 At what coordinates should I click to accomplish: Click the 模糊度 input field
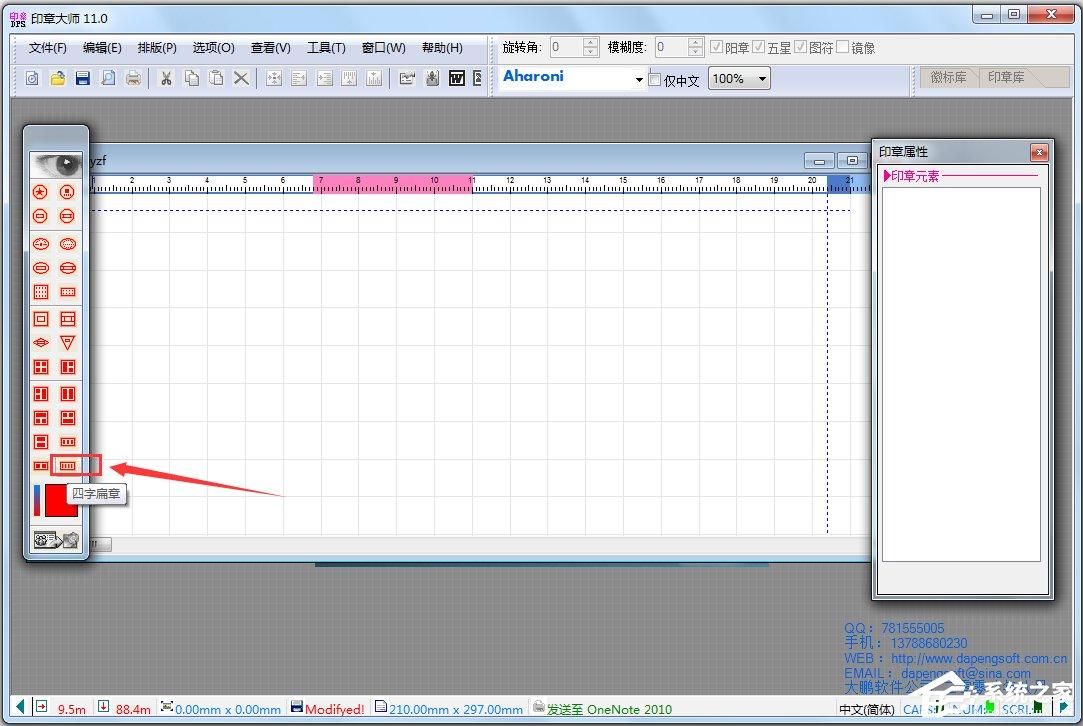click(671, 47)
